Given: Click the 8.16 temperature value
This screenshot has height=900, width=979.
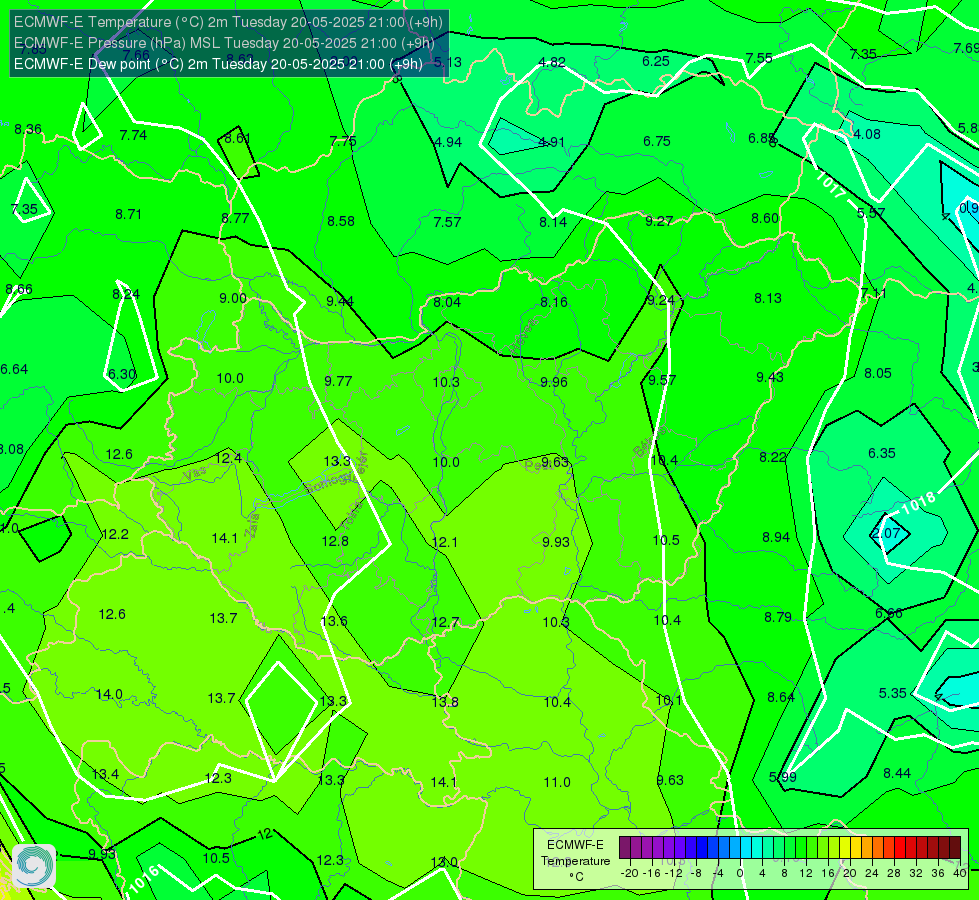Looking at the screenshot, I should [x=554, y=302].
